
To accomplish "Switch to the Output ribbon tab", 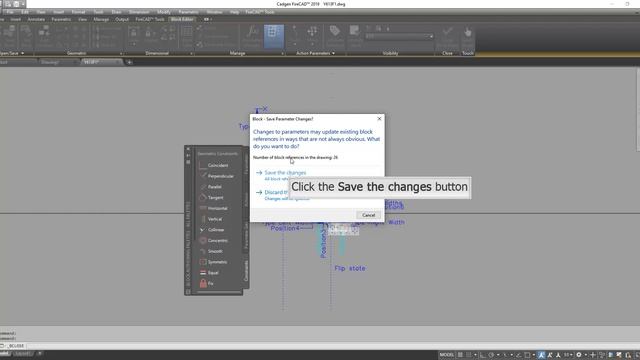I will pyautogui.click(x=122, y=19).
